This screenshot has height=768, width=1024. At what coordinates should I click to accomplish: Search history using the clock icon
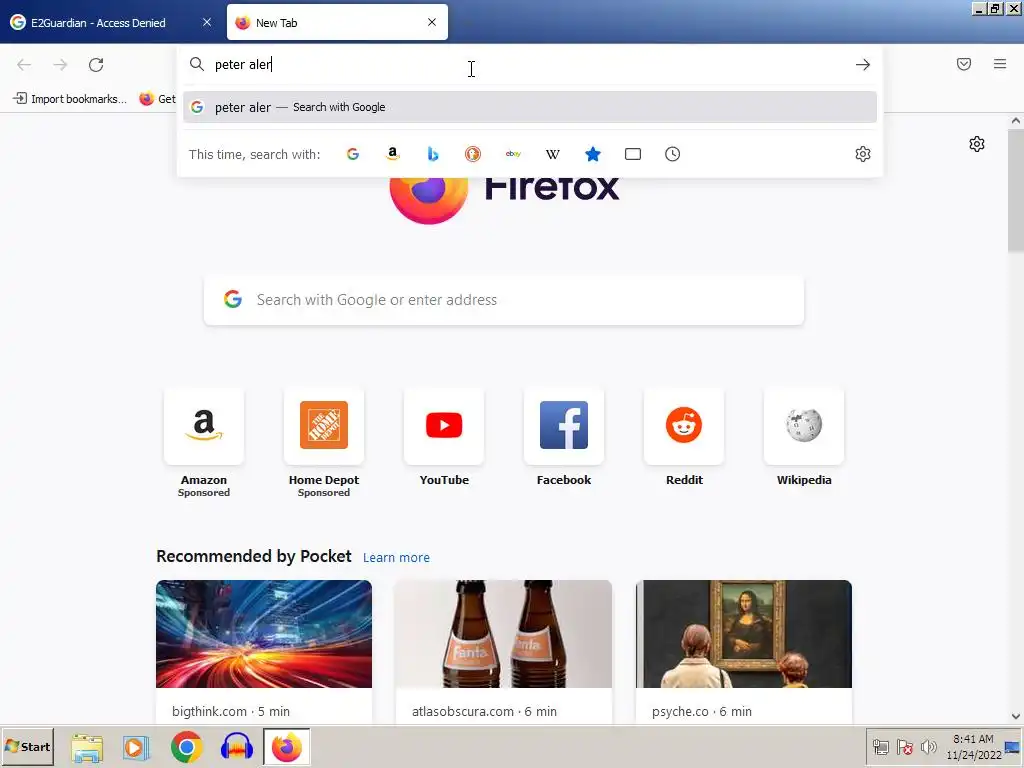pyautogui.click(x=673, y=154)
